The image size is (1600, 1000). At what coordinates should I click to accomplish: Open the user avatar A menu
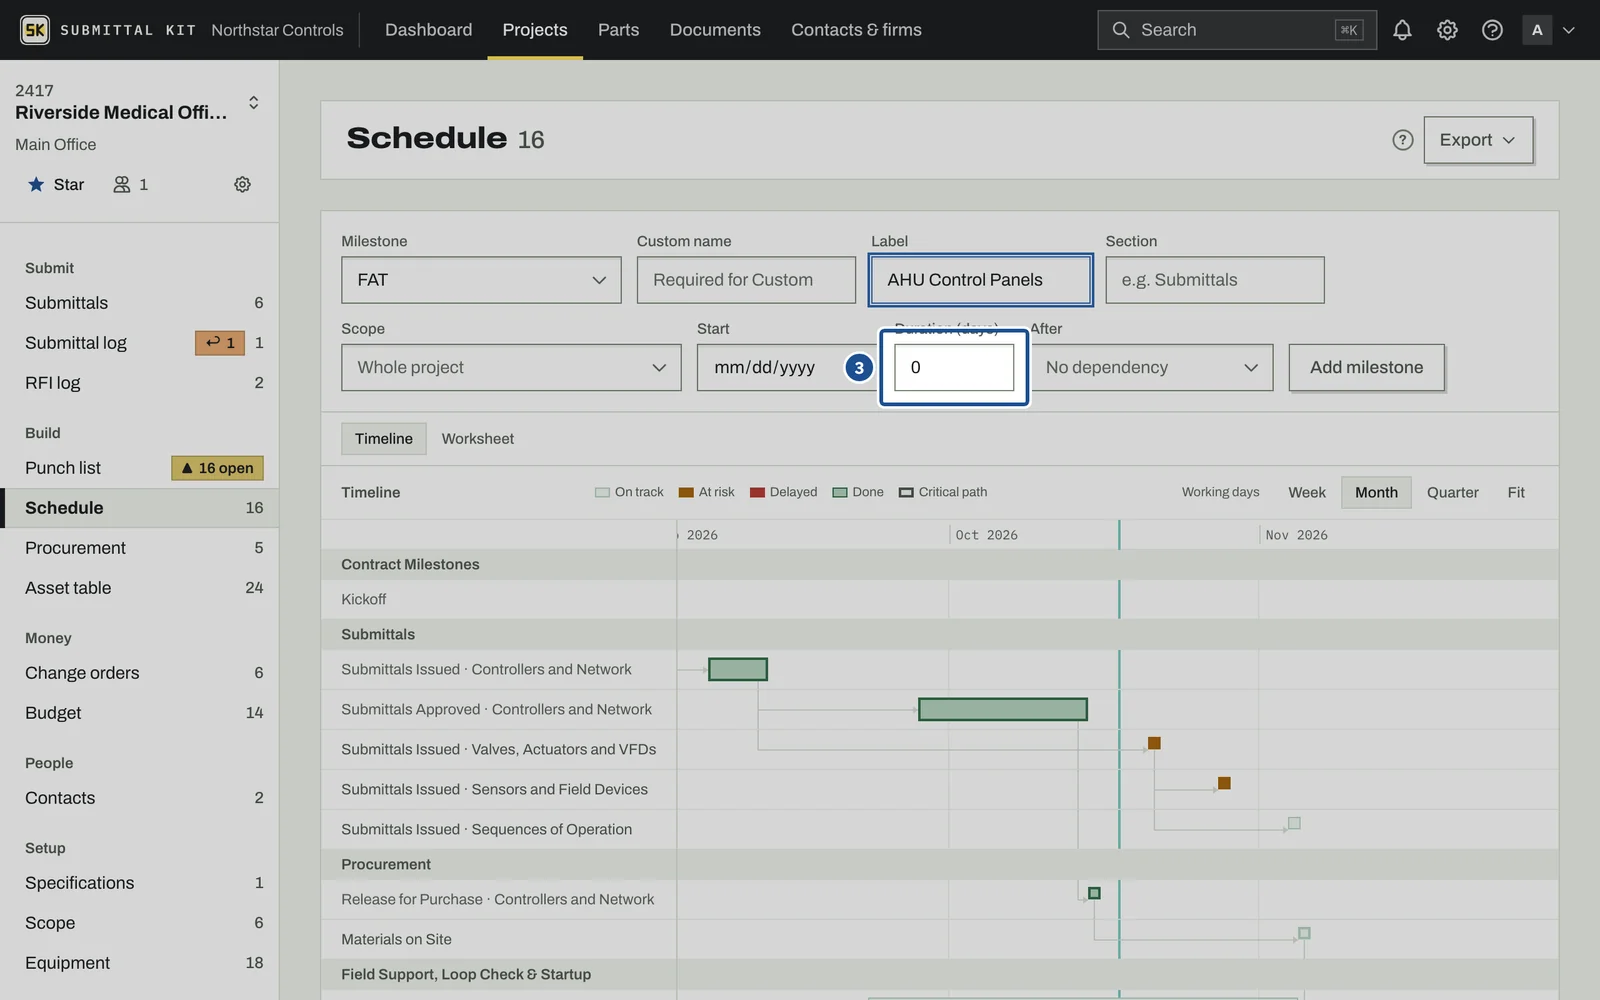point(1537,30)
